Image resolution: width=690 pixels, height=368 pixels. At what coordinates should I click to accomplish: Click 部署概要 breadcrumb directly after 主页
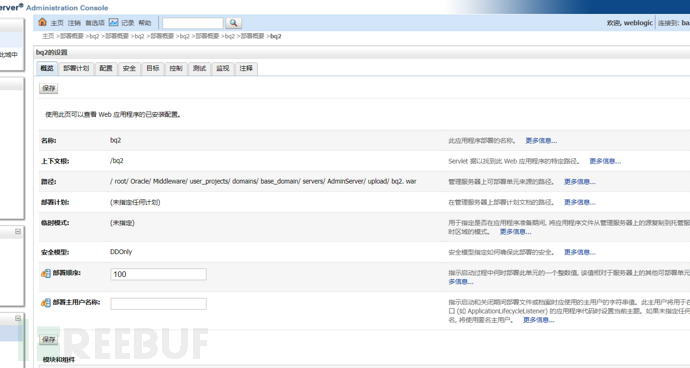click(72, 36)
